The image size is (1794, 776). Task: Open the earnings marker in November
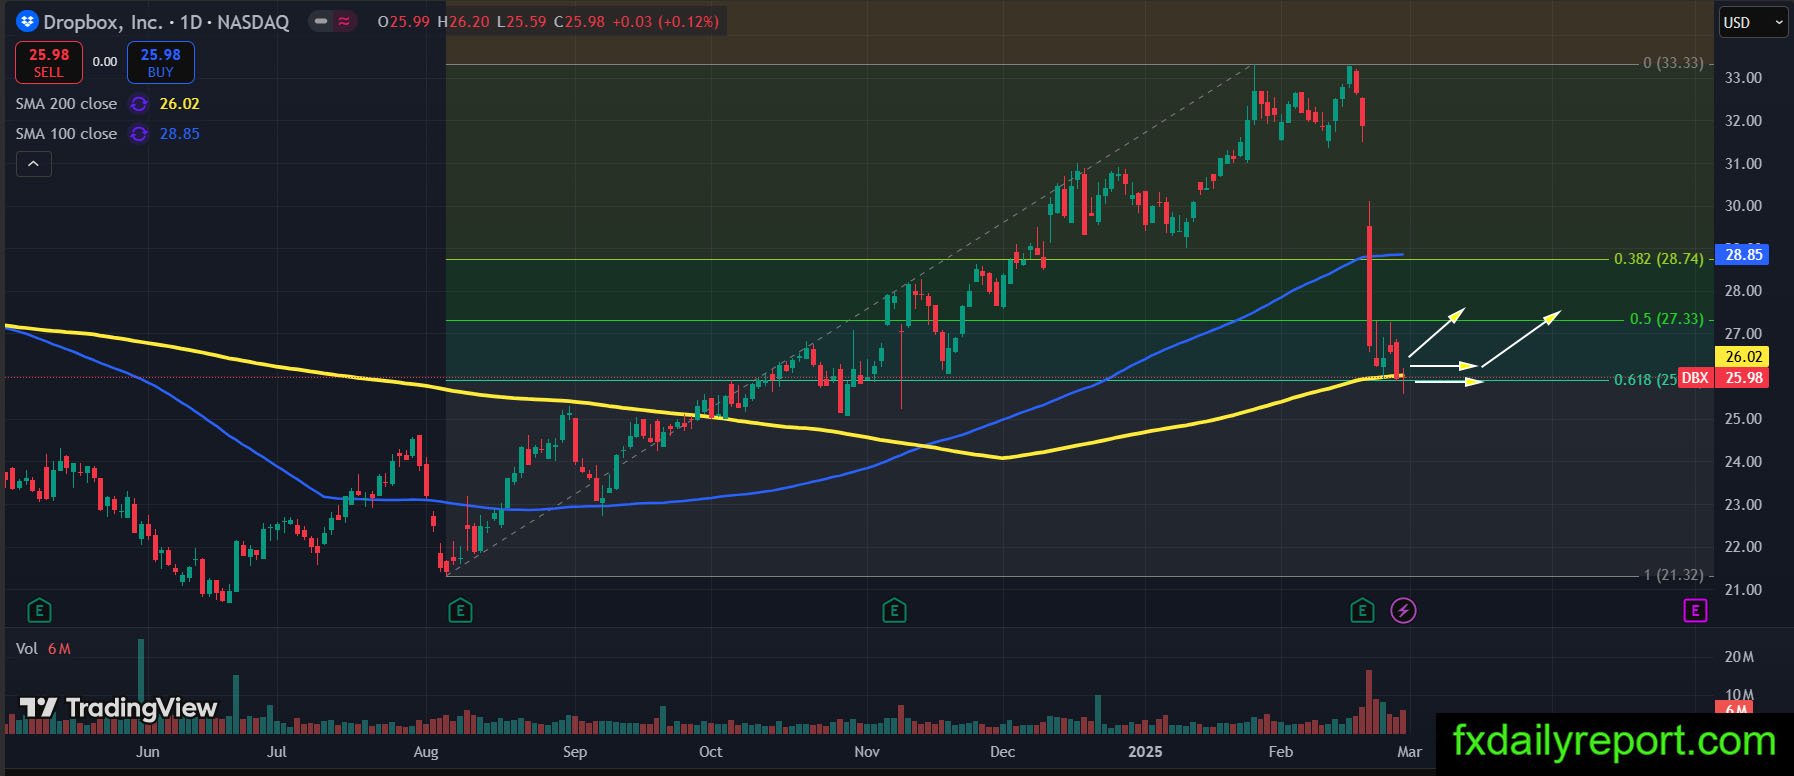pos(894,610)
